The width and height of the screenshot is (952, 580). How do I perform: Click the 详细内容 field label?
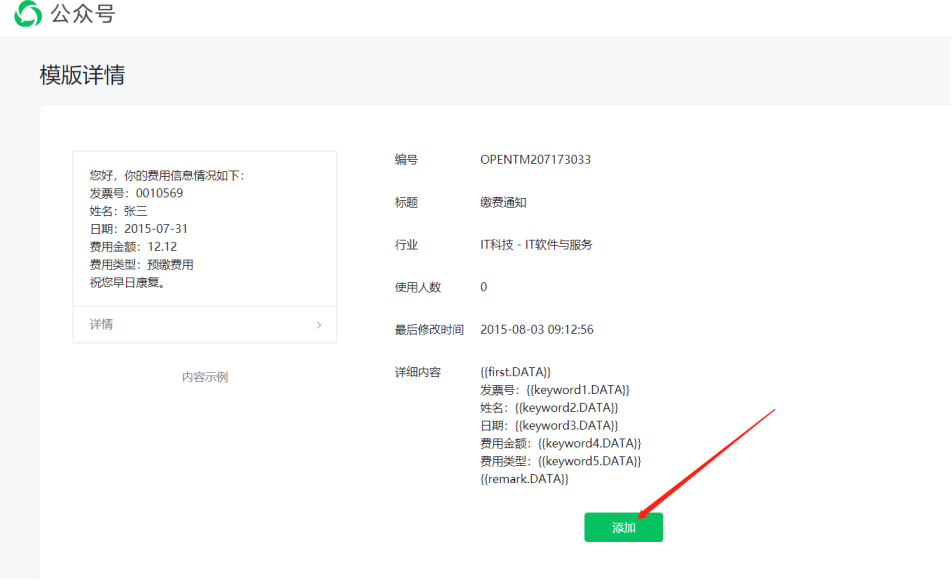coord(418,372)
